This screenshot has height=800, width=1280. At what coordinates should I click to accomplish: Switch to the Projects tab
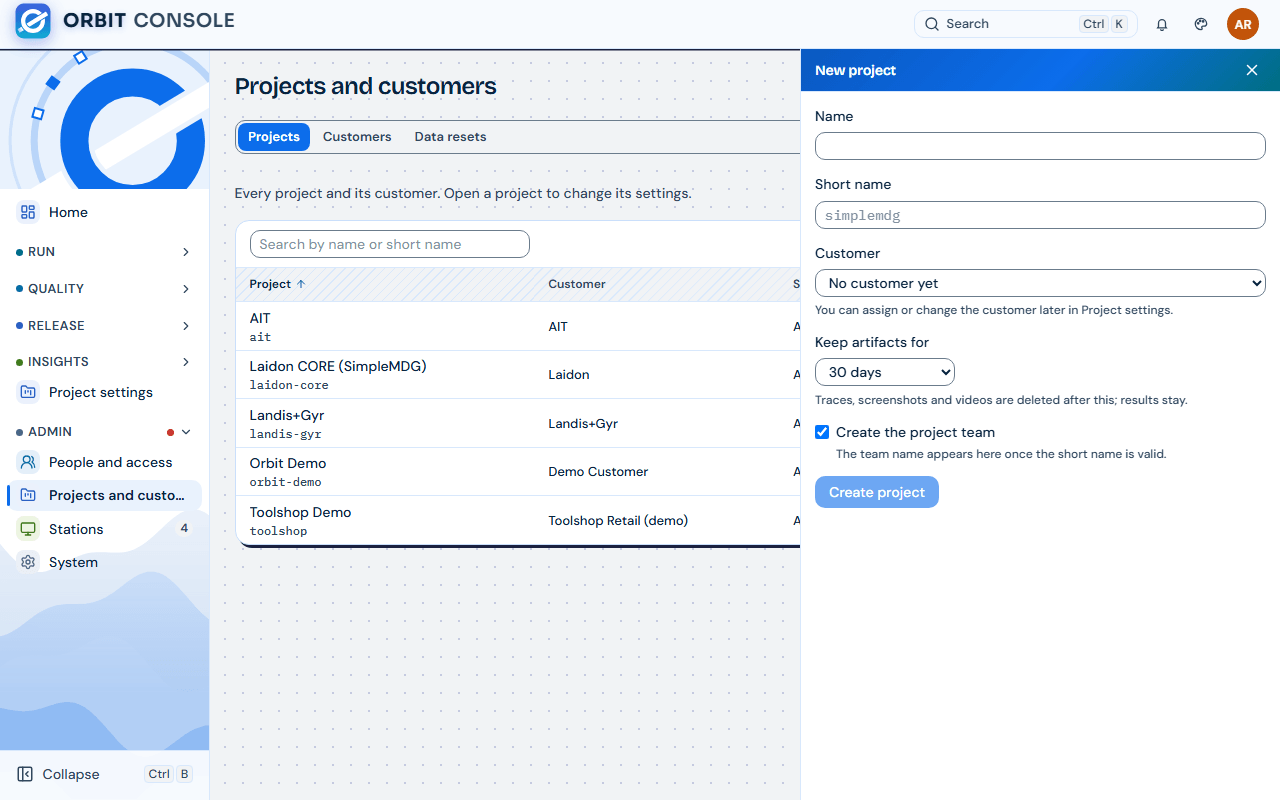click(x=274, y=137)
